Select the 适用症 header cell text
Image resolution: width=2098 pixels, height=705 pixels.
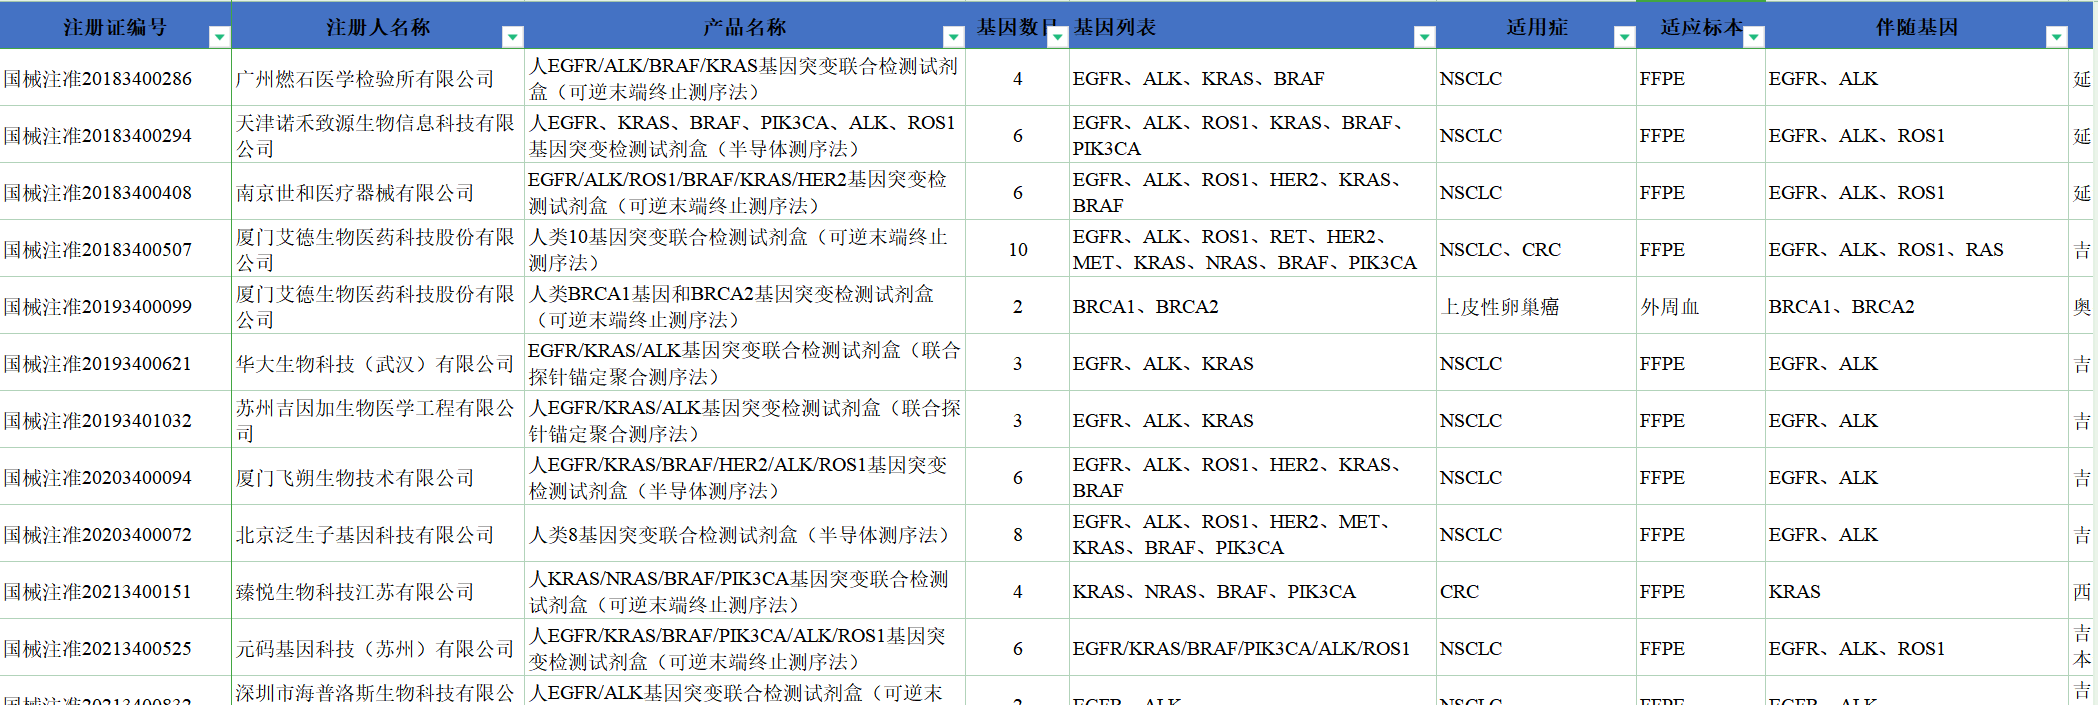coord(1537,27)
